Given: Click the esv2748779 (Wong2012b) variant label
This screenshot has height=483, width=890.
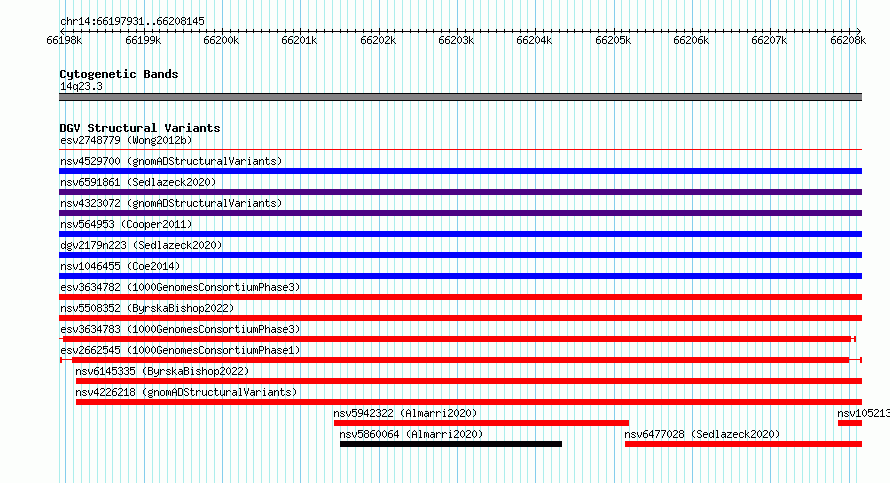Looking at the screenshot, I should click(x=126, y=140).
